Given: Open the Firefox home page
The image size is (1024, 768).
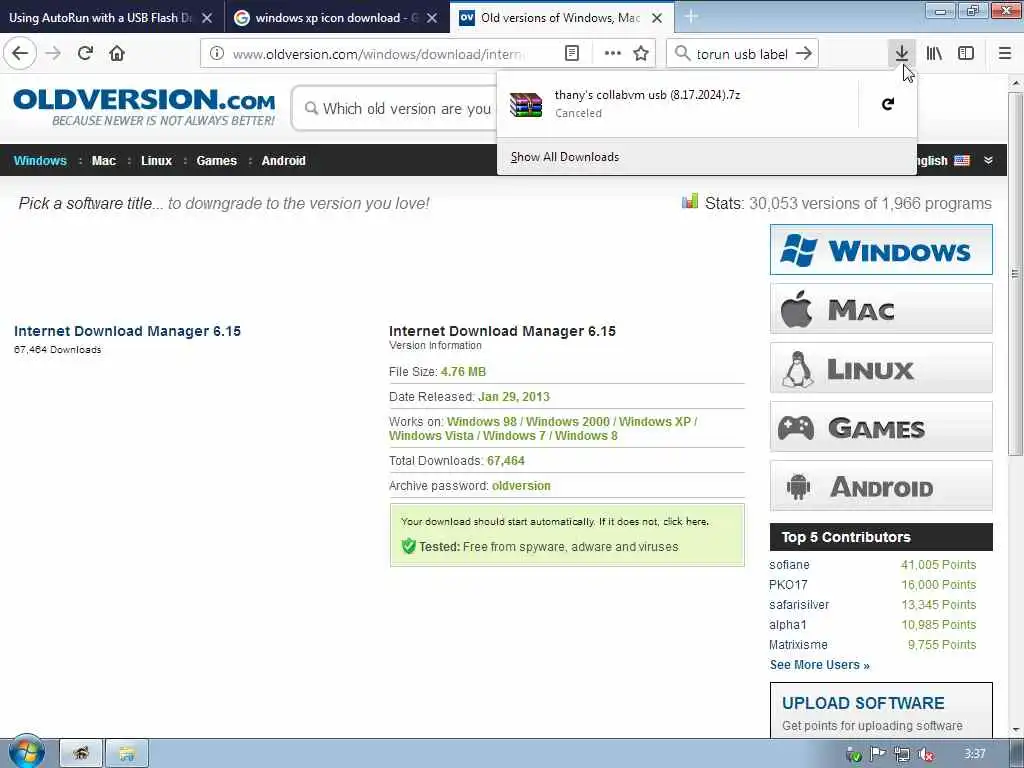Looking at the screenshot, I should (x=117, y=54).
